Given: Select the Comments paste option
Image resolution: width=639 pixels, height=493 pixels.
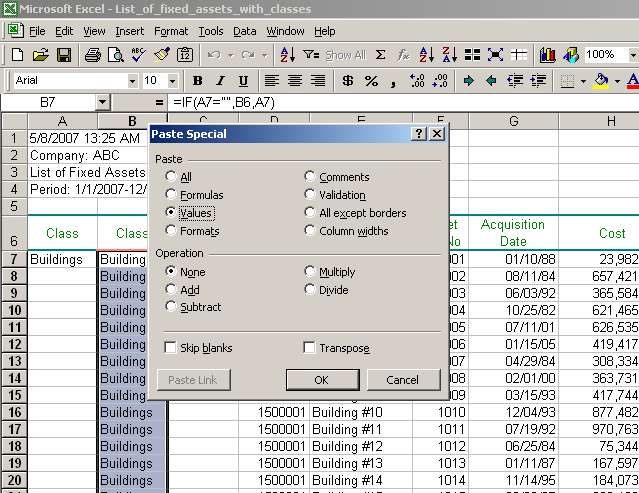Looking at the screenshot, I should (x=310, y=176).
